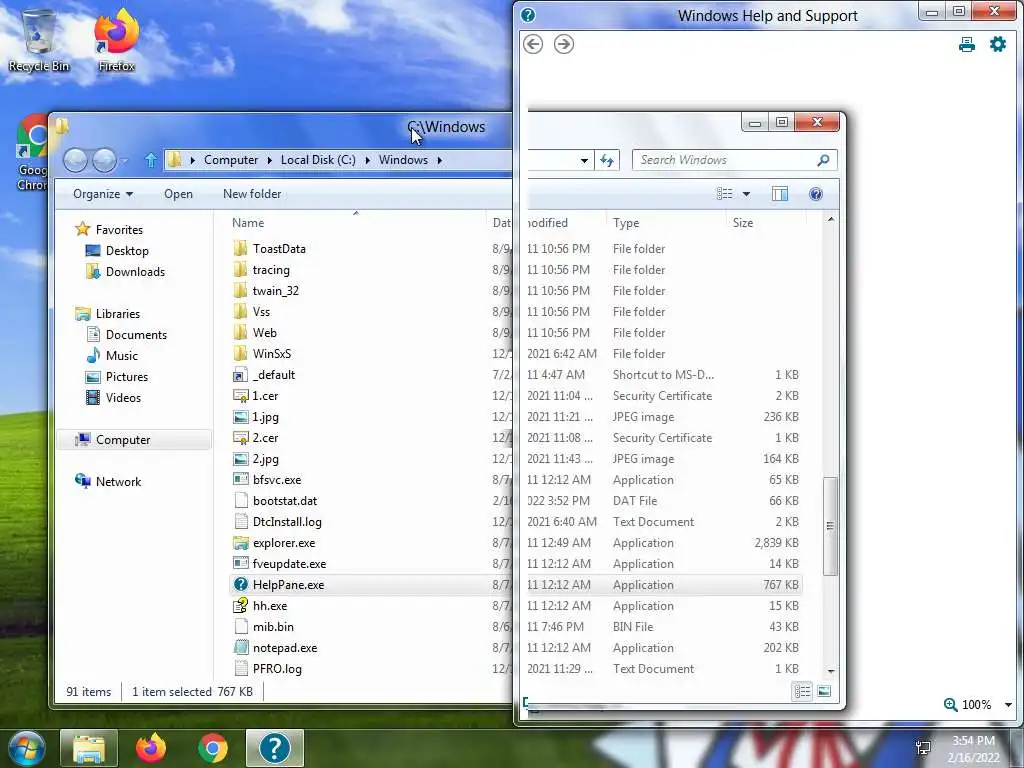Click the scrollbar up arrow in file list

pyautogui.click(x=831, y=219)
